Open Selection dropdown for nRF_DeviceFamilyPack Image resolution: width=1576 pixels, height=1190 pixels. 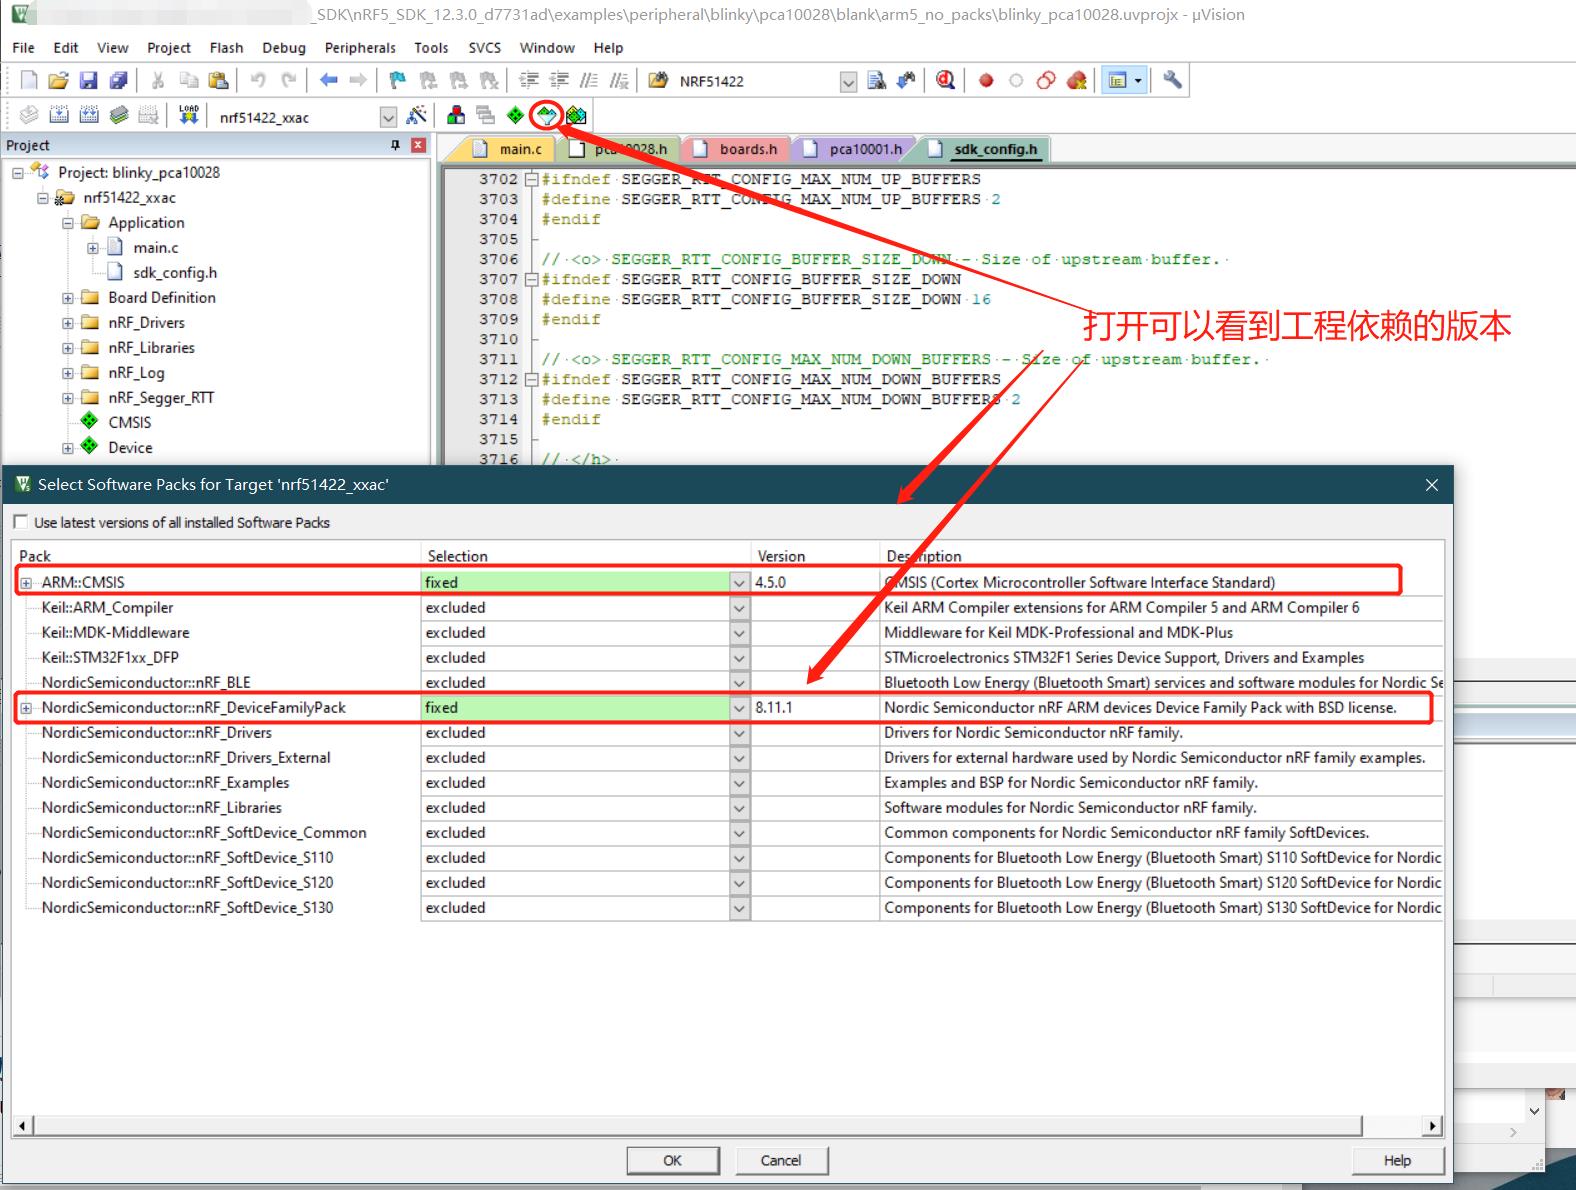739,707
